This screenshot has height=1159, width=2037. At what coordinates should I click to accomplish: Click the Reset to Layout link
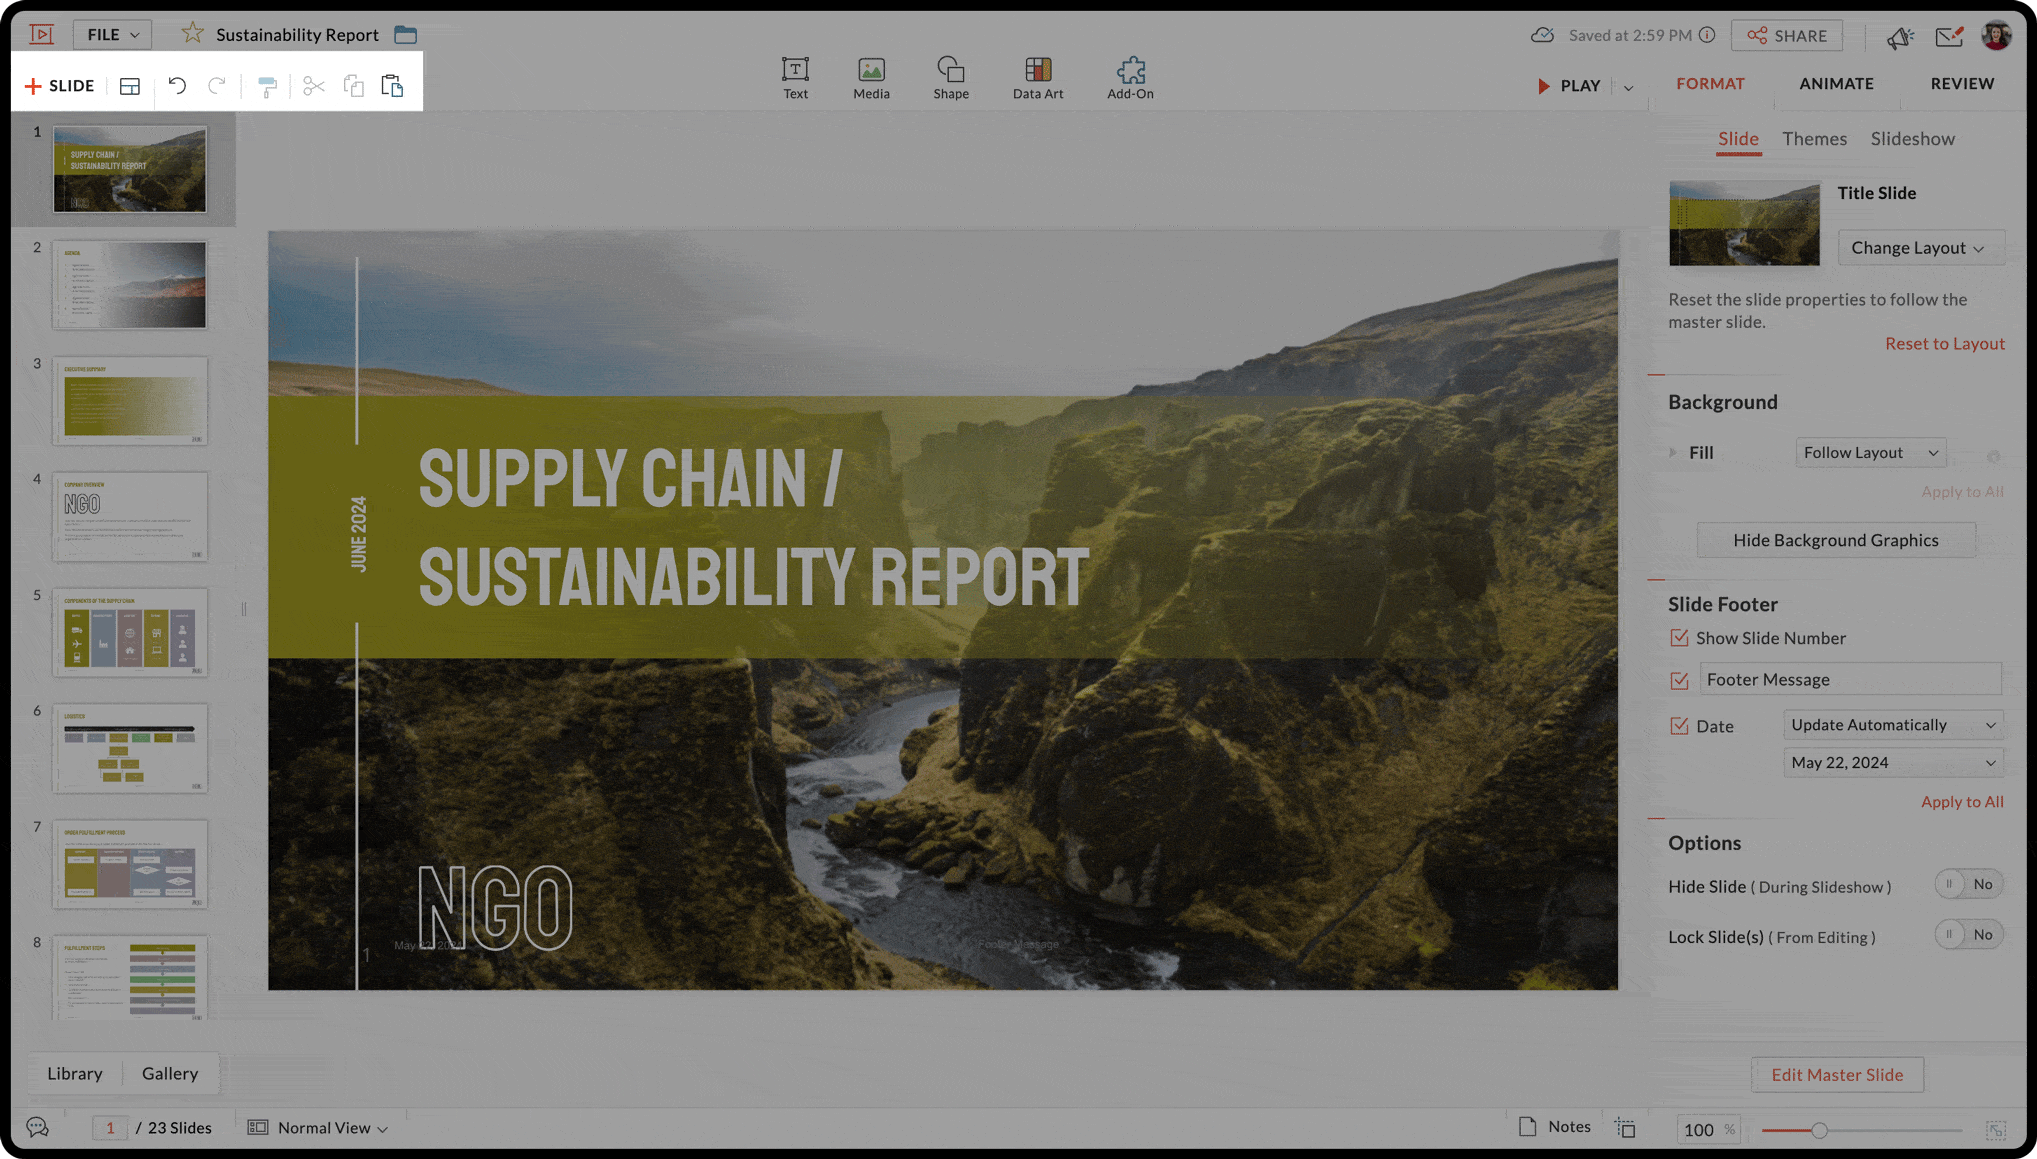[1944, 343]
